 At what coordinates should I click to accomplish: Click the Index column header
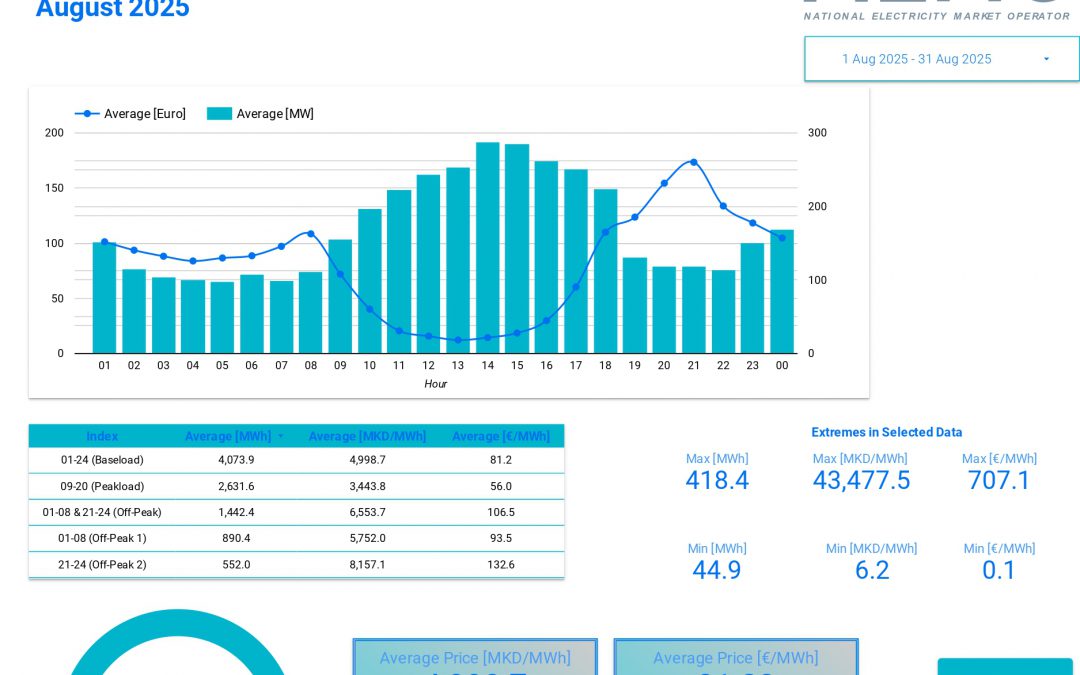102,436
